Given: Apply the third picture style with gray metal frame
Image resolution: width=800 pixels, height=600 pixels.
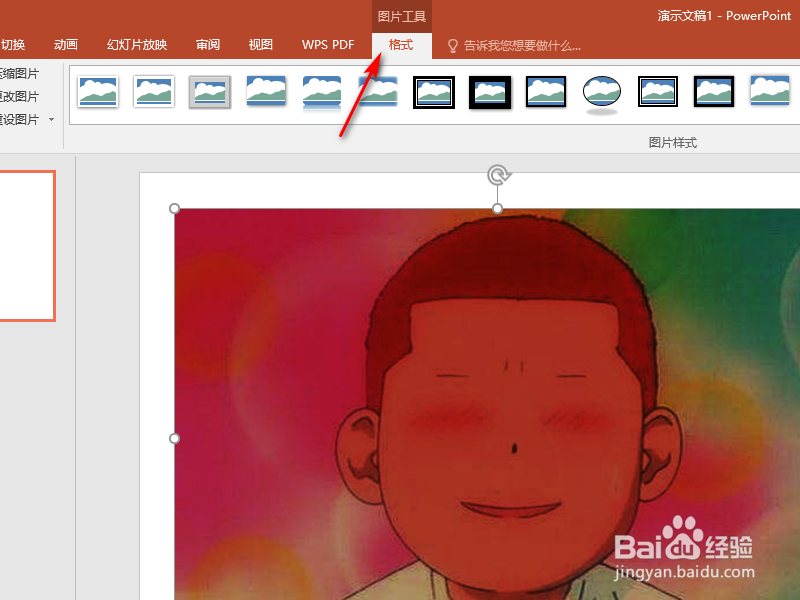Looking at the screenshot, I should (x=210, y=92).
